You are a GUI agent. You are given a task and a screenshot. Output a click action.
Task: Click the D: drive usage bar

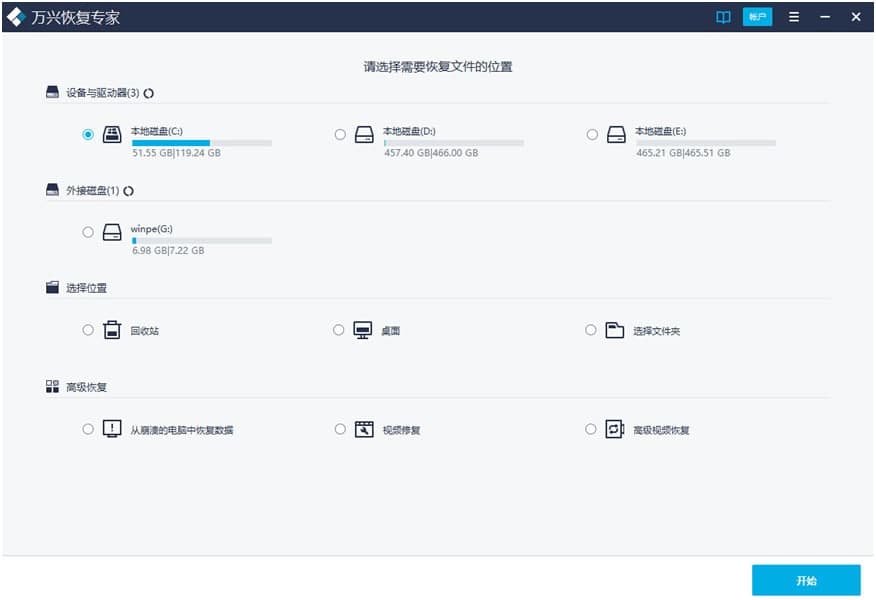[454, 143]
